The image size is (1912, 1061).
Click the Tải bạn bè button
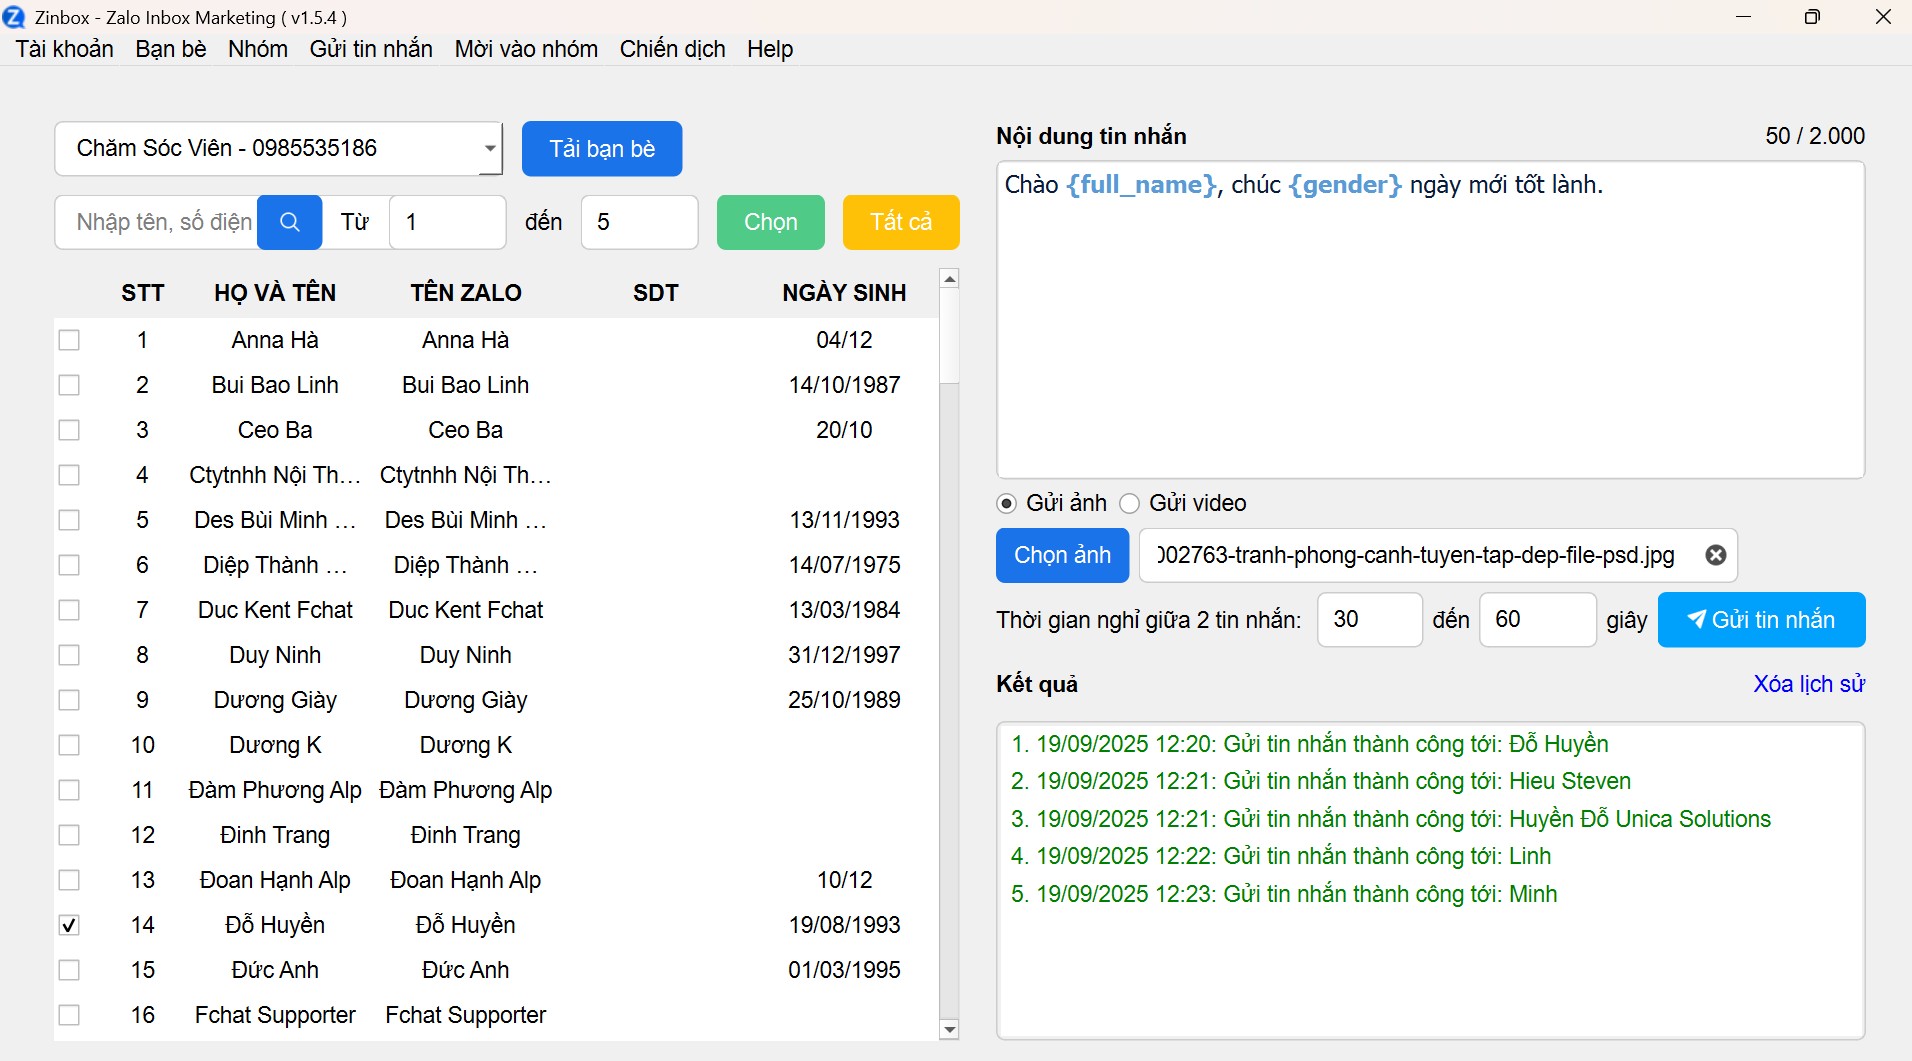click(x=602, y=149)
